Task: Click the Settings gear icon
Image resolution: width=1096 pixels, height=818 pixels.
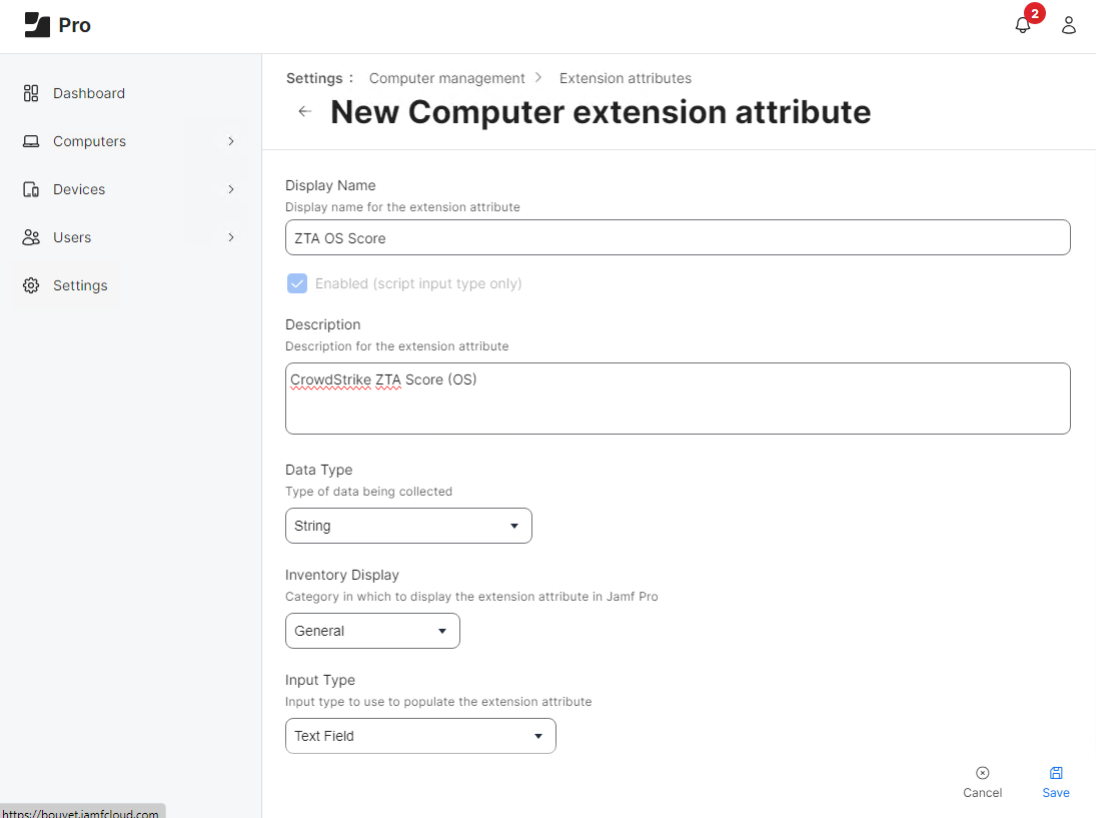Action: click(x=31, y=285)
